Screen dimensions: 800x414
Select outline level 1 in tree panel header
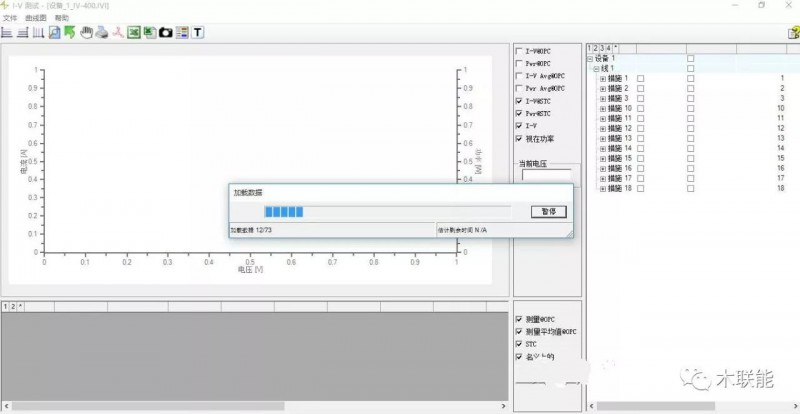click(590, 48)
